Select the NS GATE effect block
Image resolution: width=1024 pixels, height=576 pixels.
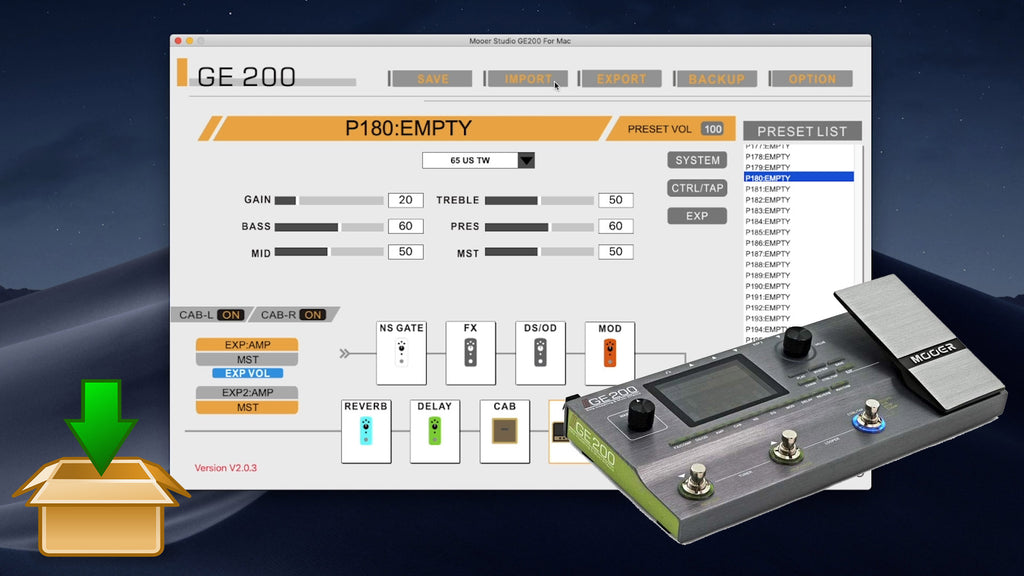[401, 353]
